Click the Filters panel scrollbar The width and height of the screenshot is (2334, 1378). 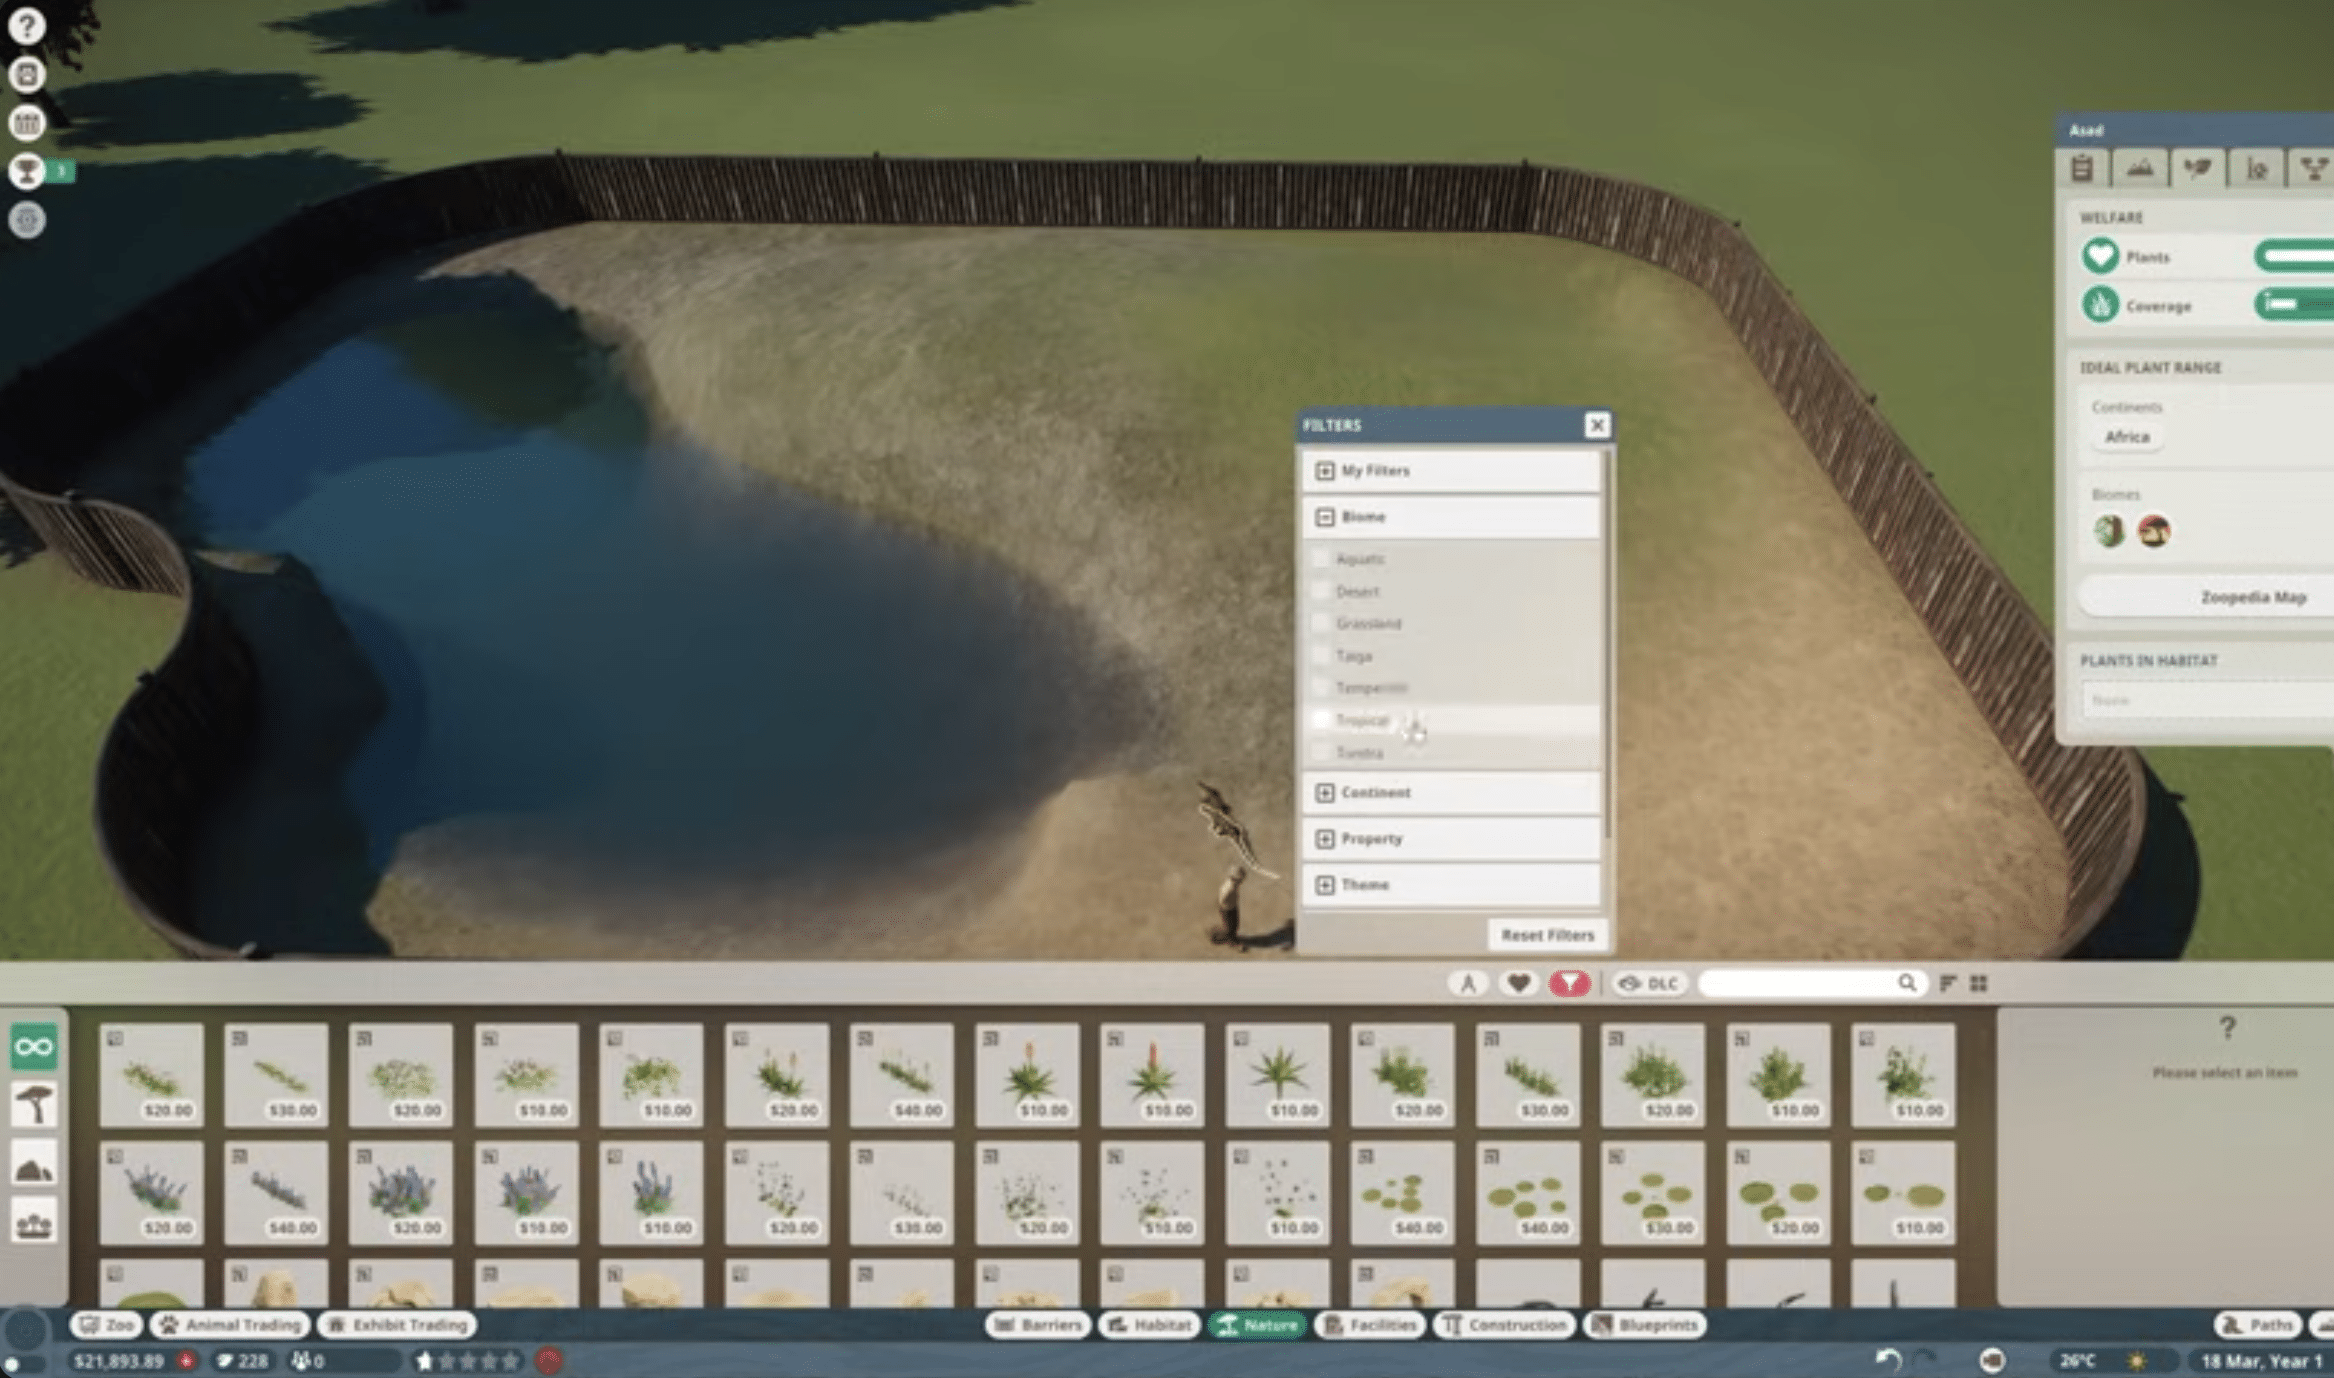tap(1608, 645)
